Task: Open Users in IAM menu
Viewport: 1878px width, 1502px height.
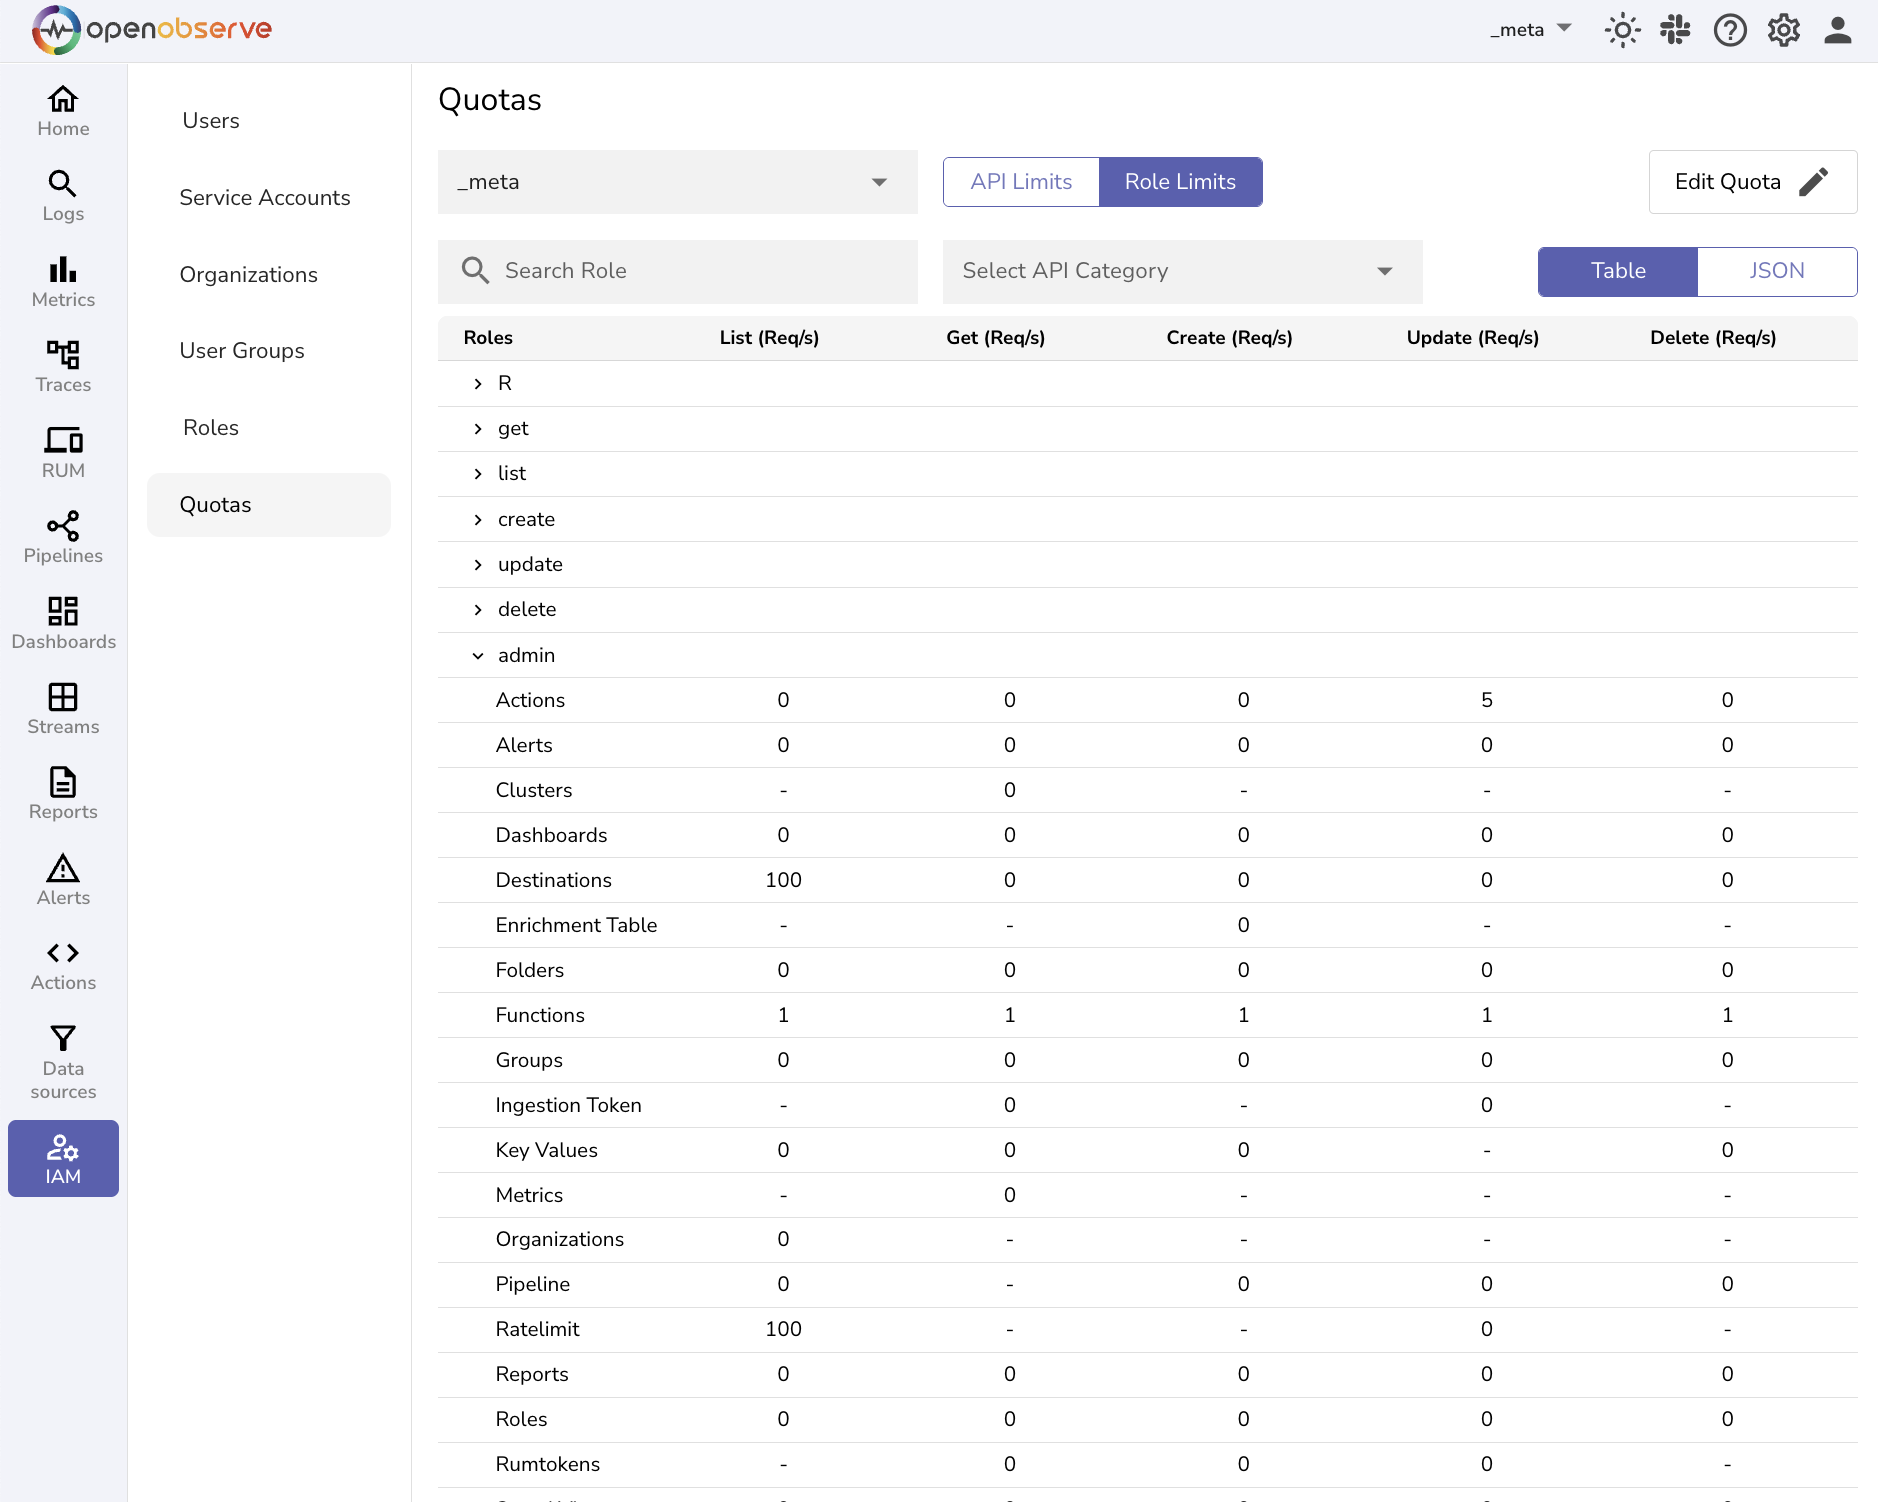Action: [x=211, y=121]
